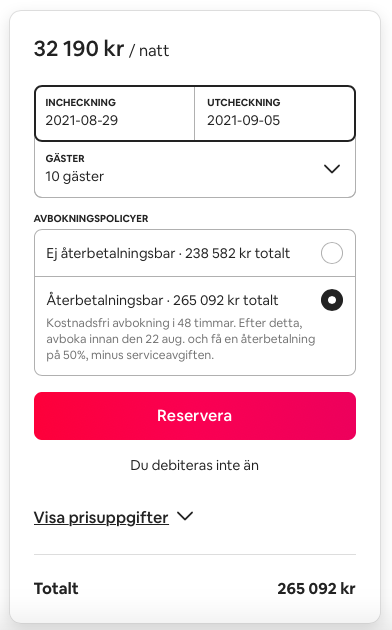The width and height of the screenshot is (392, 630).
Task: Edit the Incheckning date field
Action: coord(114,113)
